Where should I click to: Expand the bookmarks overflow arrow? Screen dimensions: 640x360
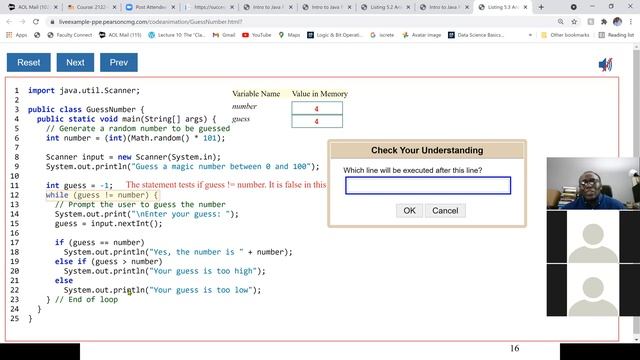pos(530,35)
